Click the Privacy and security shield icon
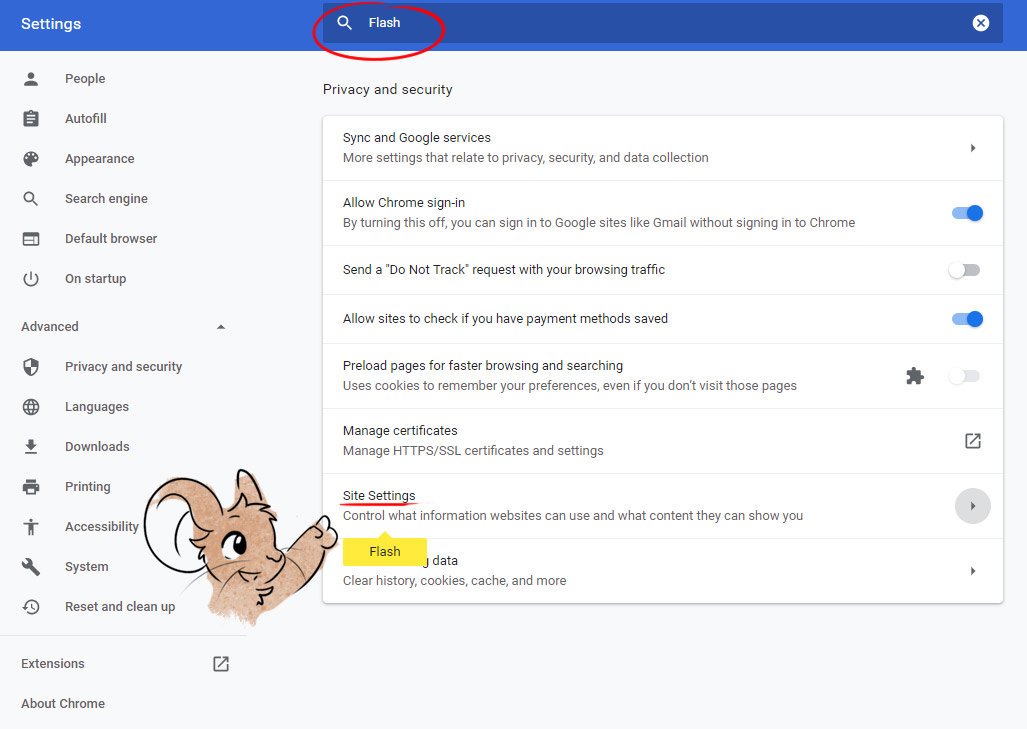The width and height of the screenshot is (1027, 729). tap(31, 367)
